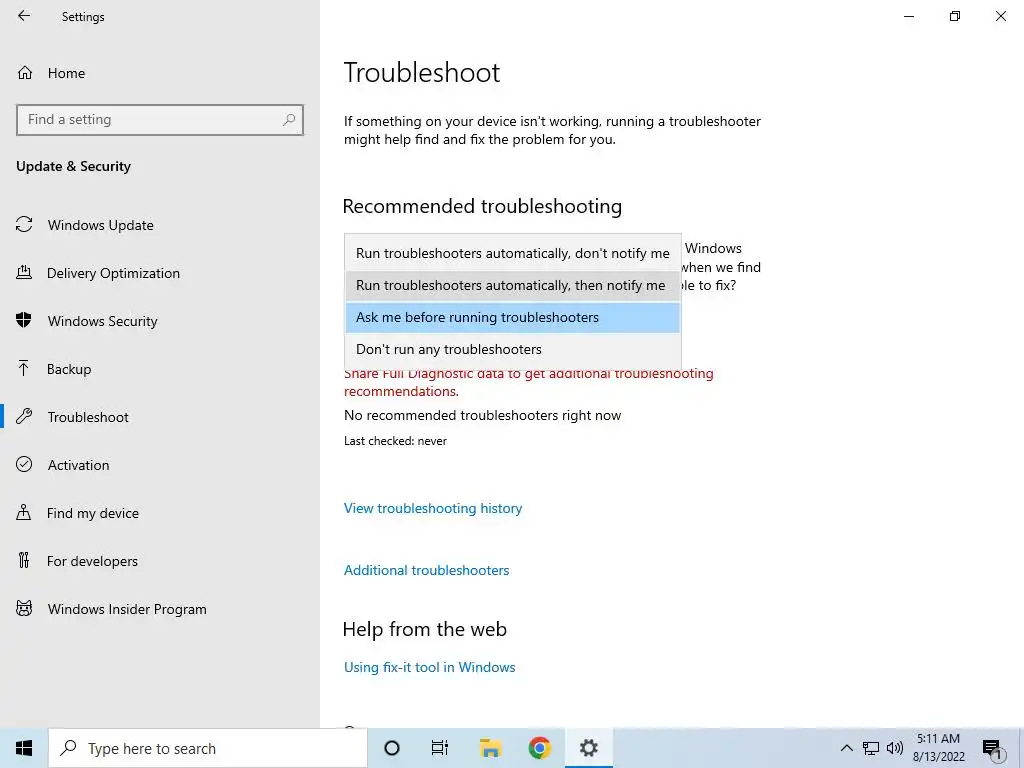Launch Google Chrome from the taskbar

pyautogui.click(x=539, y=748)
